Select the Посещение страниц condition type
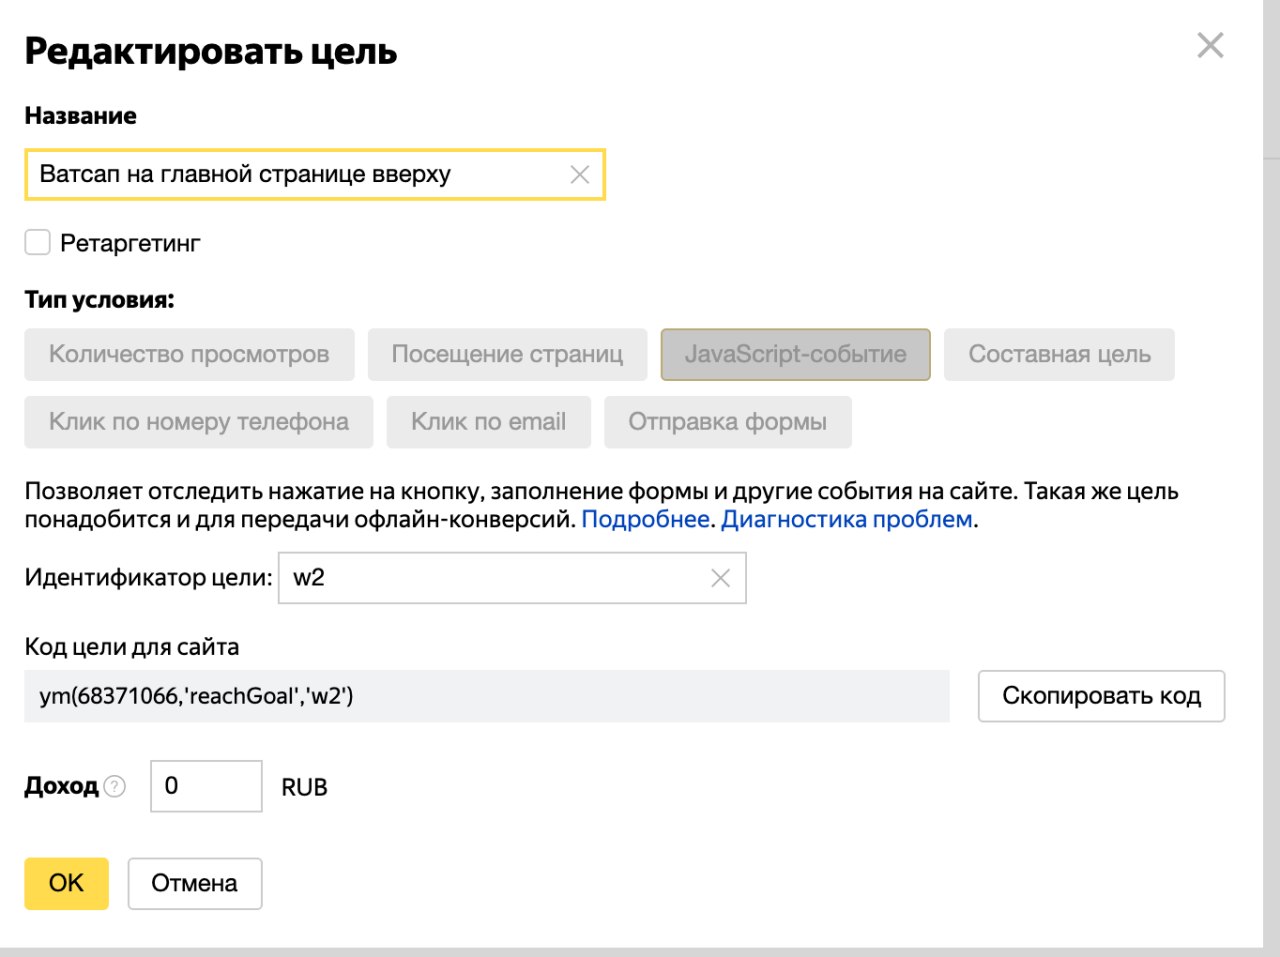 pyautogui.click(x=507, y=354)
